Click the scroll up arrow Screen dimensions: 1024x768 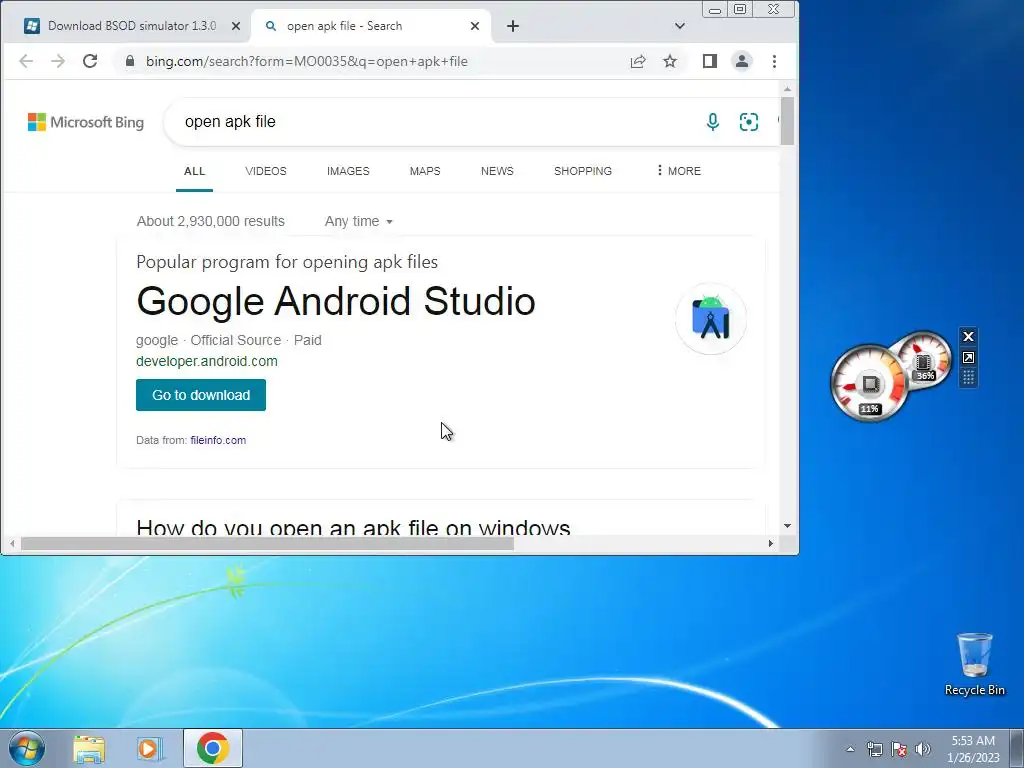click(x=787, y=89)
